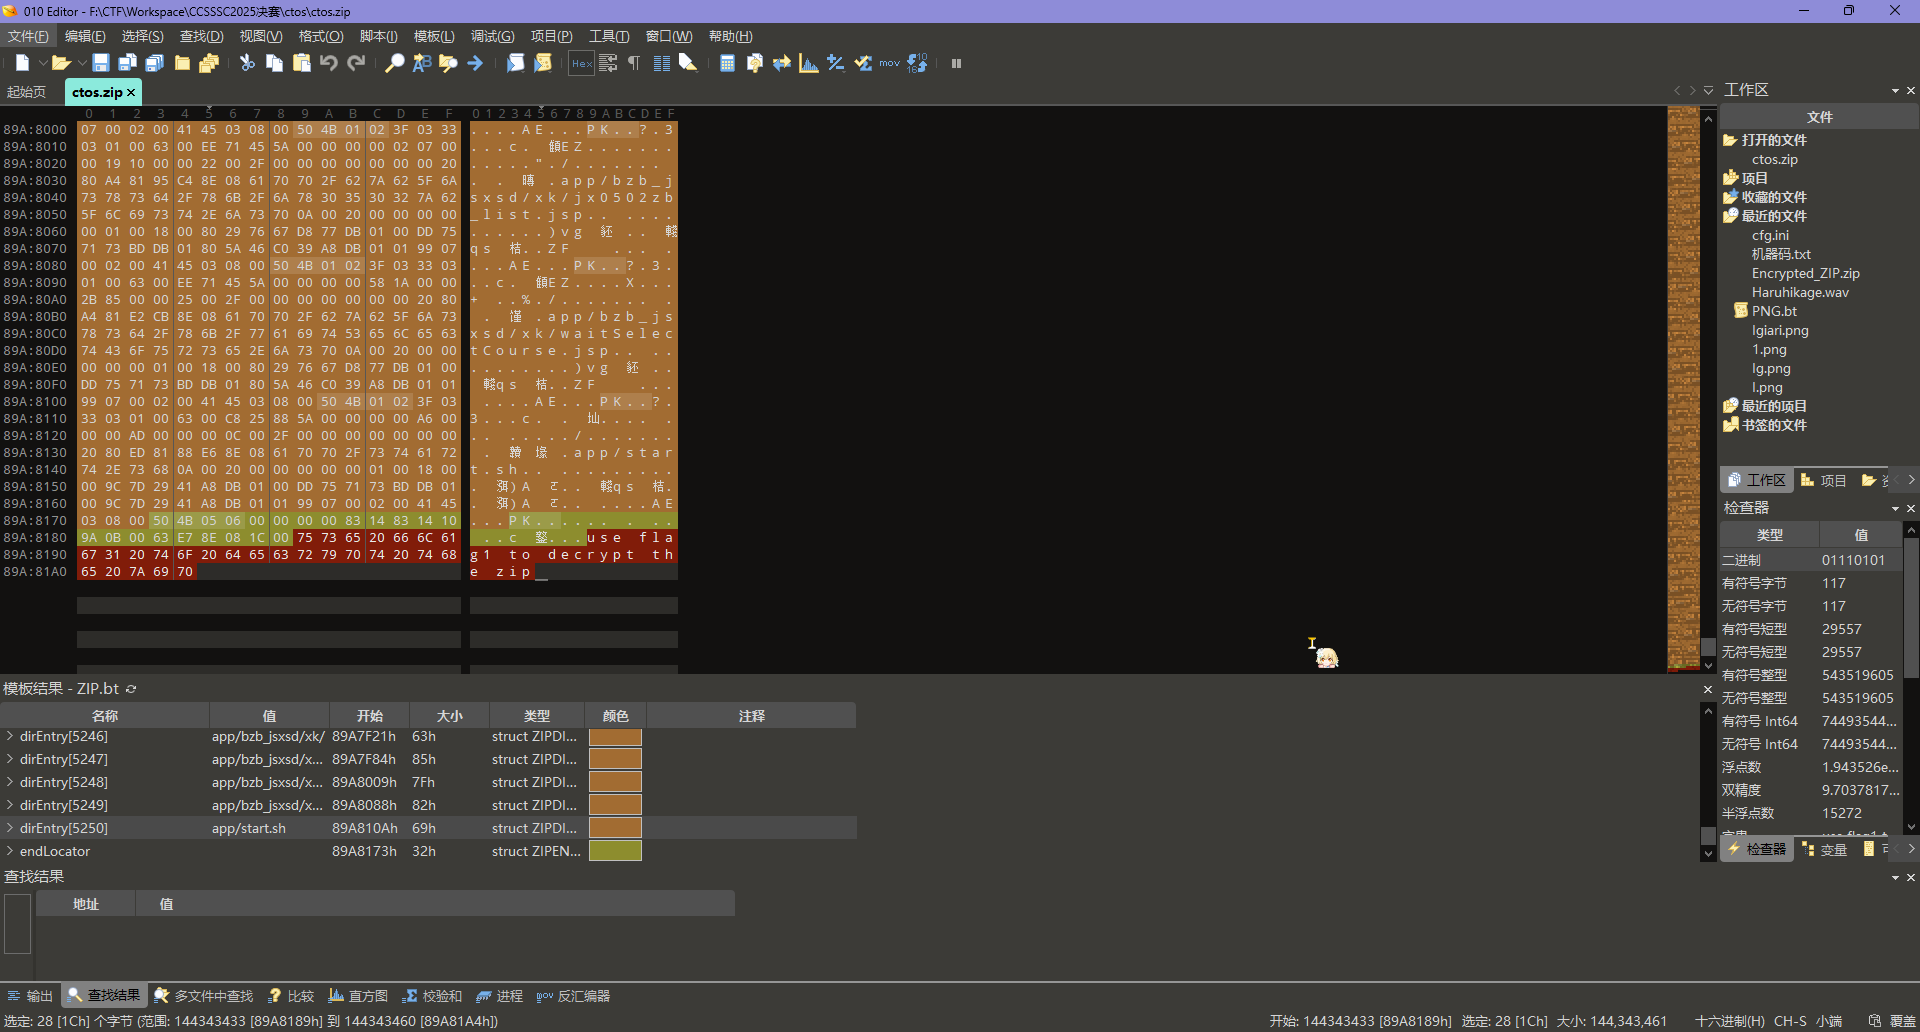Click the Histogram toolbar icon
The image size is (1920, 1032).
point(809,63)
